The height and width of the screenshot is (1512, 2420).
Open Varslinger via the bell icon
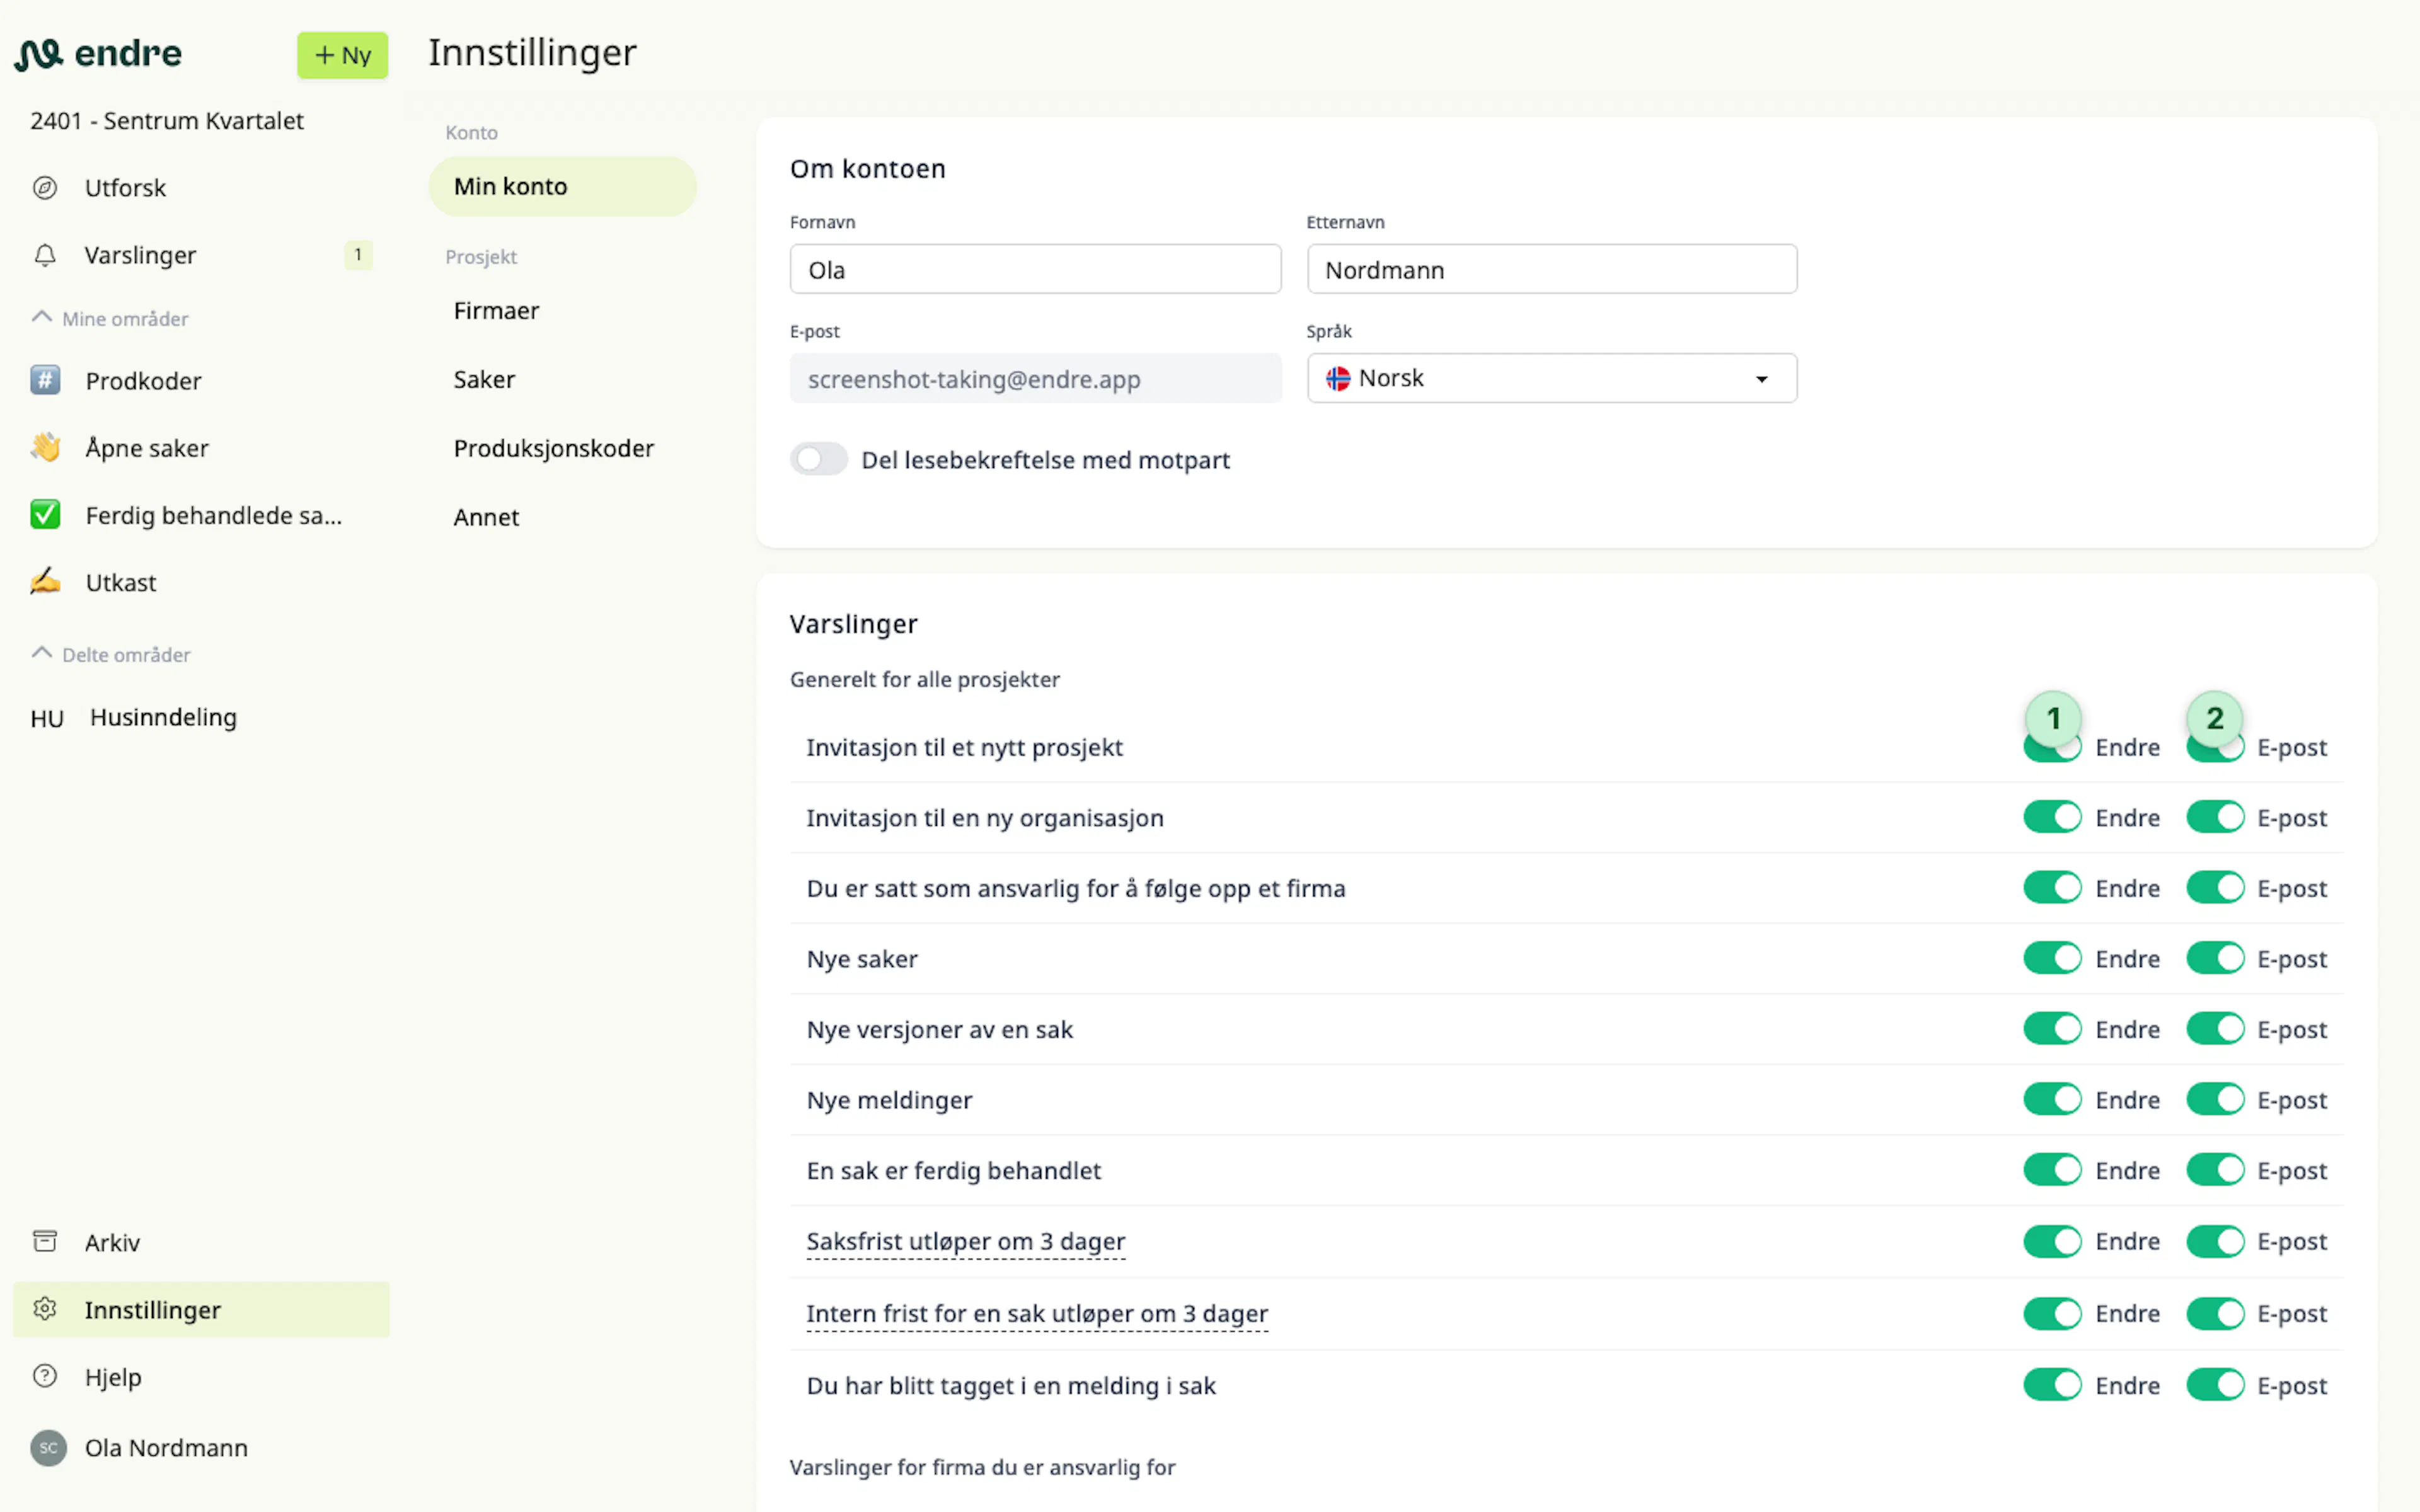click(45, 255)
